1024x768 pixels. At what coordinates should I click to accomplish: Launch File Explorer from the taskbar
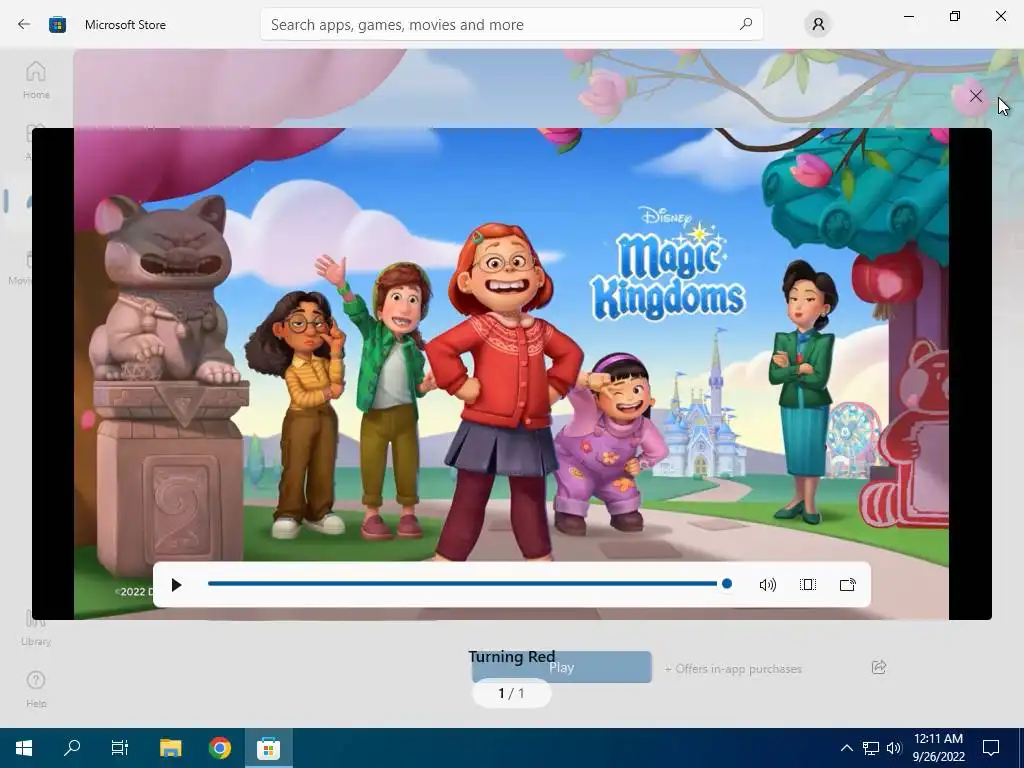(x=170, y=748)
